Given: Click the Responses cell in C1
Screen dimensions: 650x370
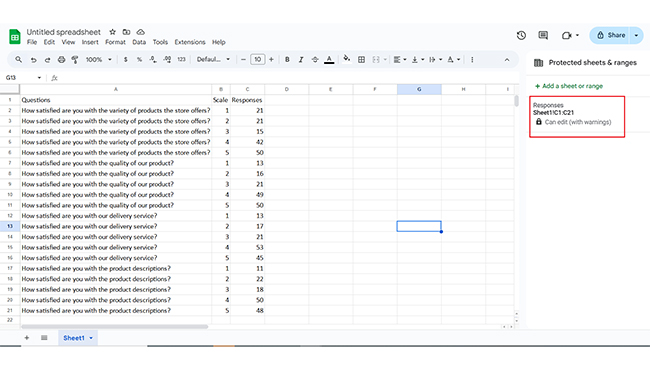Looking at the screenshot, I should pyautogui.click(x=247, y=100).
